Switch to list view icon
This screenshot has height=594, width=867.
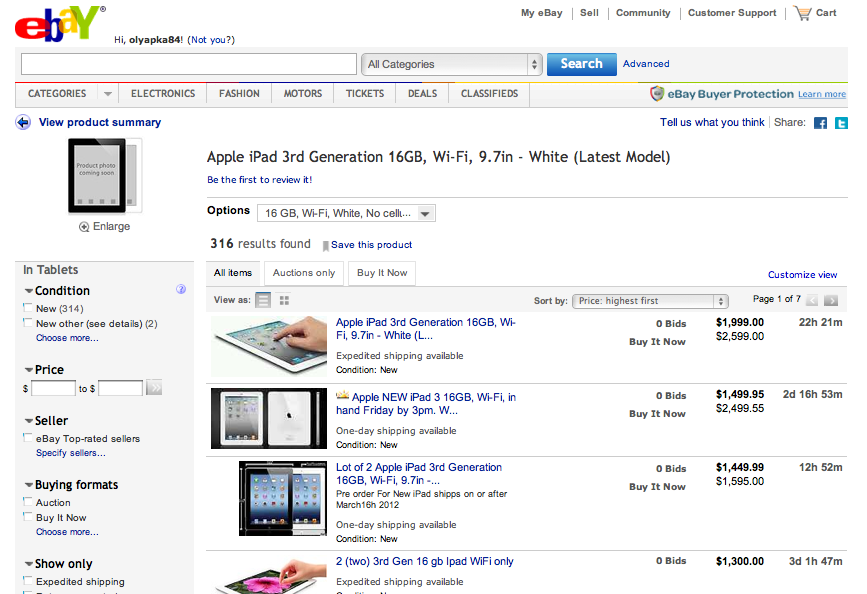(x=264, y=300)
